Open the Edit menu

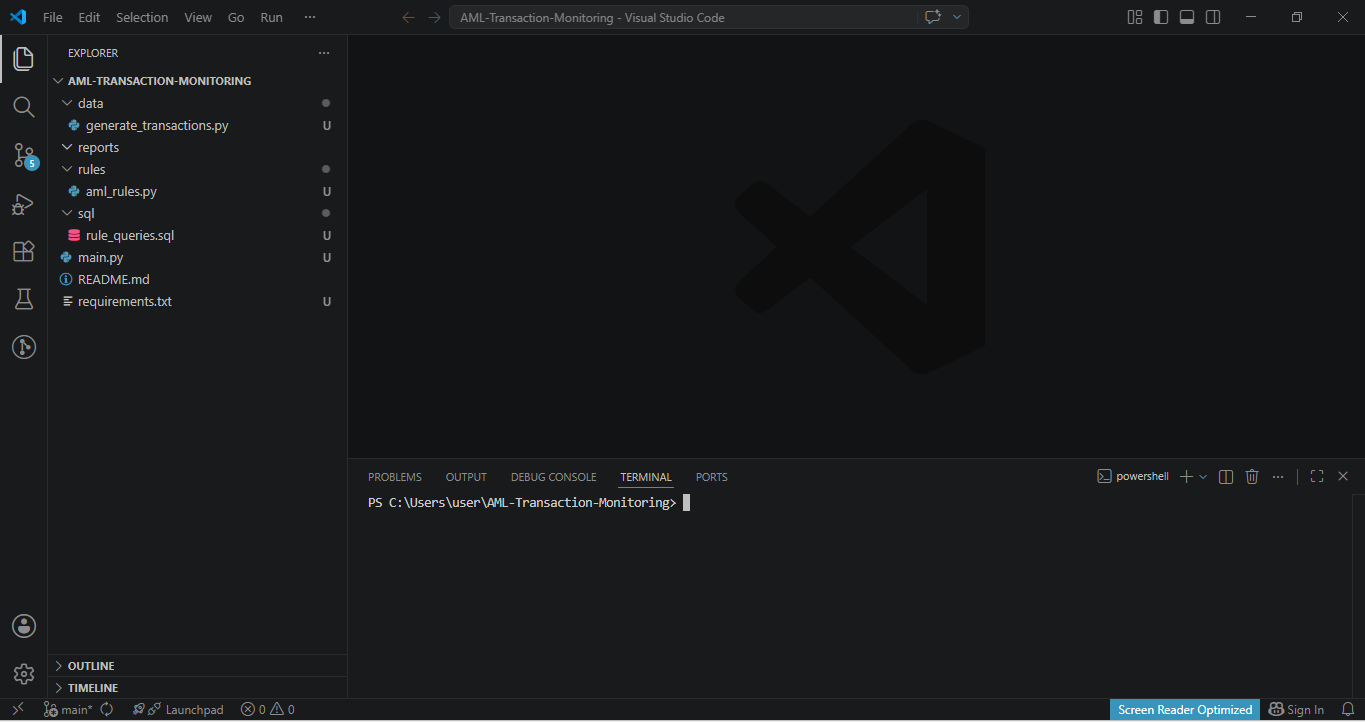[89, 17]
